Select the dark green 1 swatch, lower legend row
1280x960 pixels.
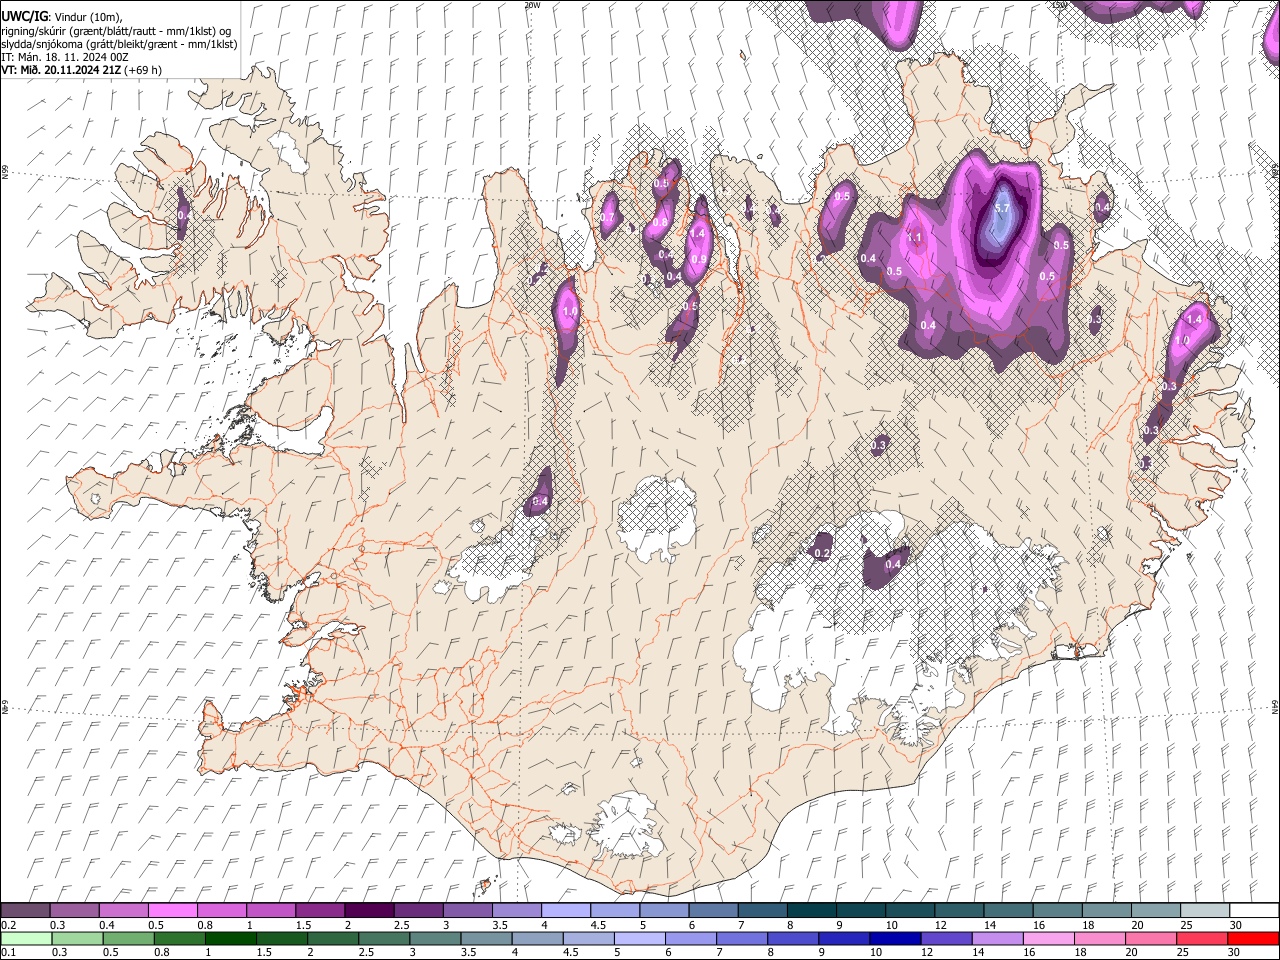point(230,938)
